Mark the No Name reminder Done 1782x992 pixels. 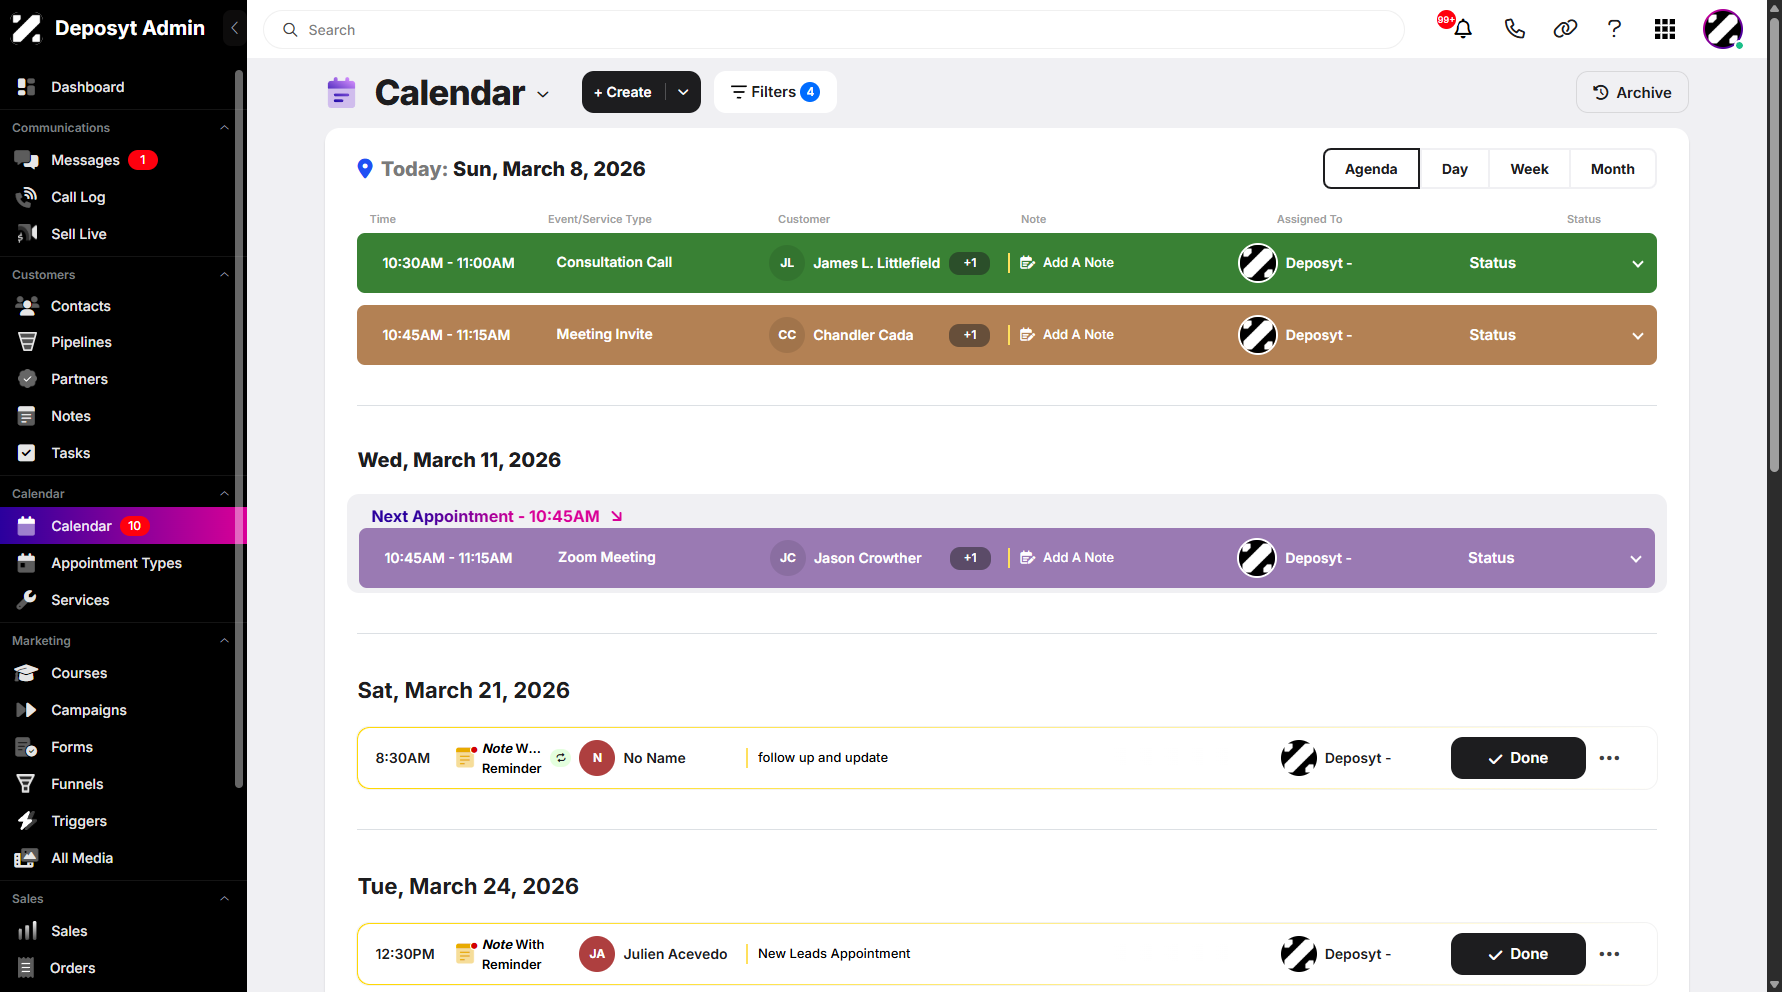click(1518, 758)
